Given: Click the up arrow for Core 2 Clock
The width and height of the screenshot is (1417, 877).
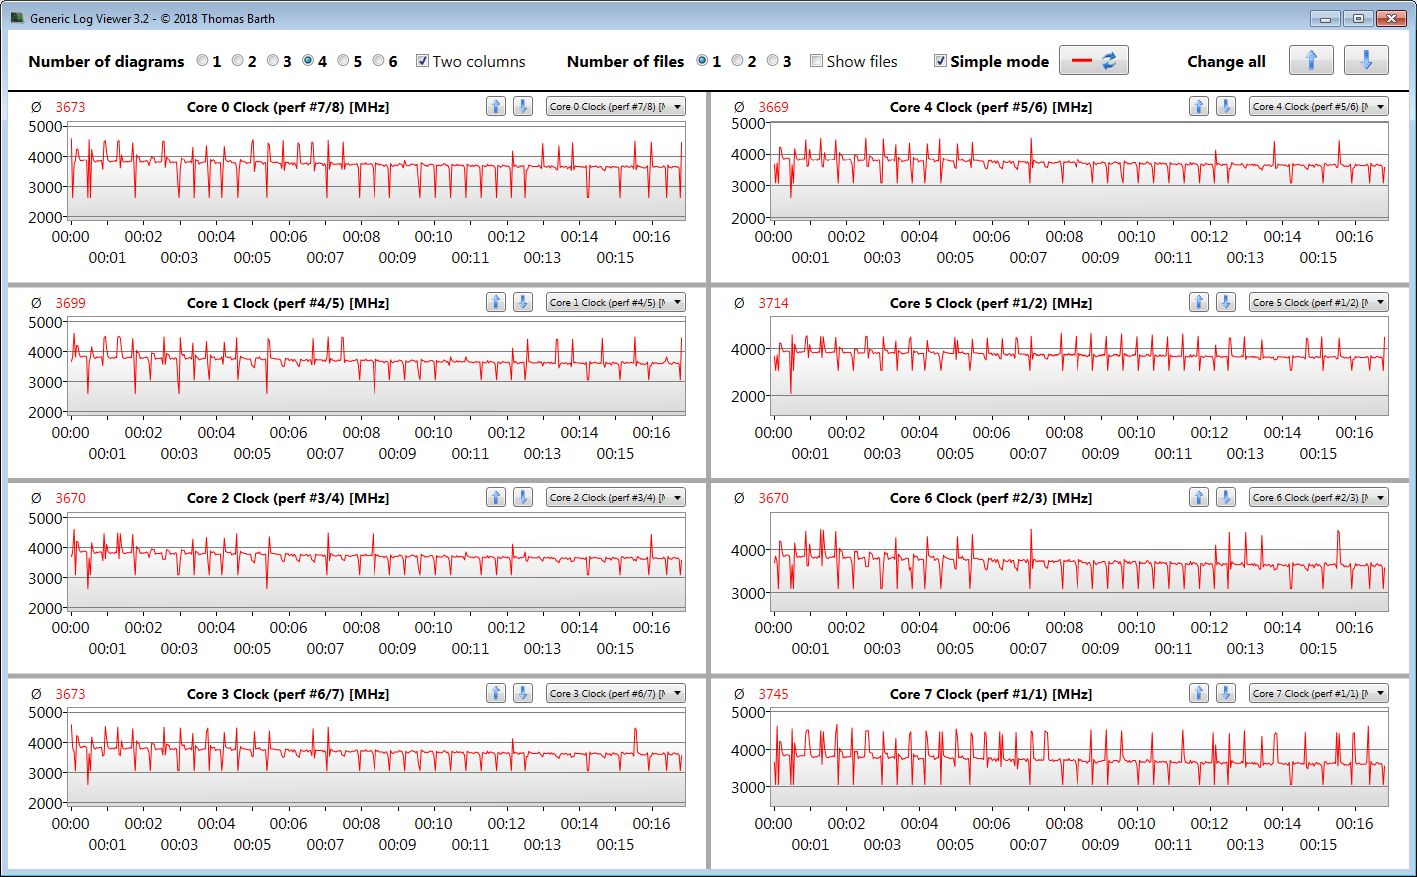Looking at the screenshot, I should pos(496,497).
